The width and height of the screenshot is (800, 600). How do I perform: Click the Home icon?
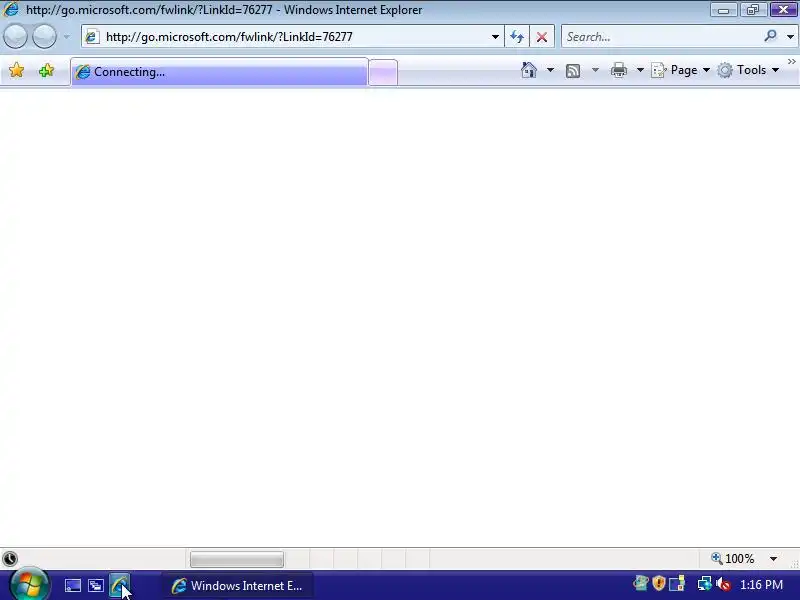tap(529, 70)
